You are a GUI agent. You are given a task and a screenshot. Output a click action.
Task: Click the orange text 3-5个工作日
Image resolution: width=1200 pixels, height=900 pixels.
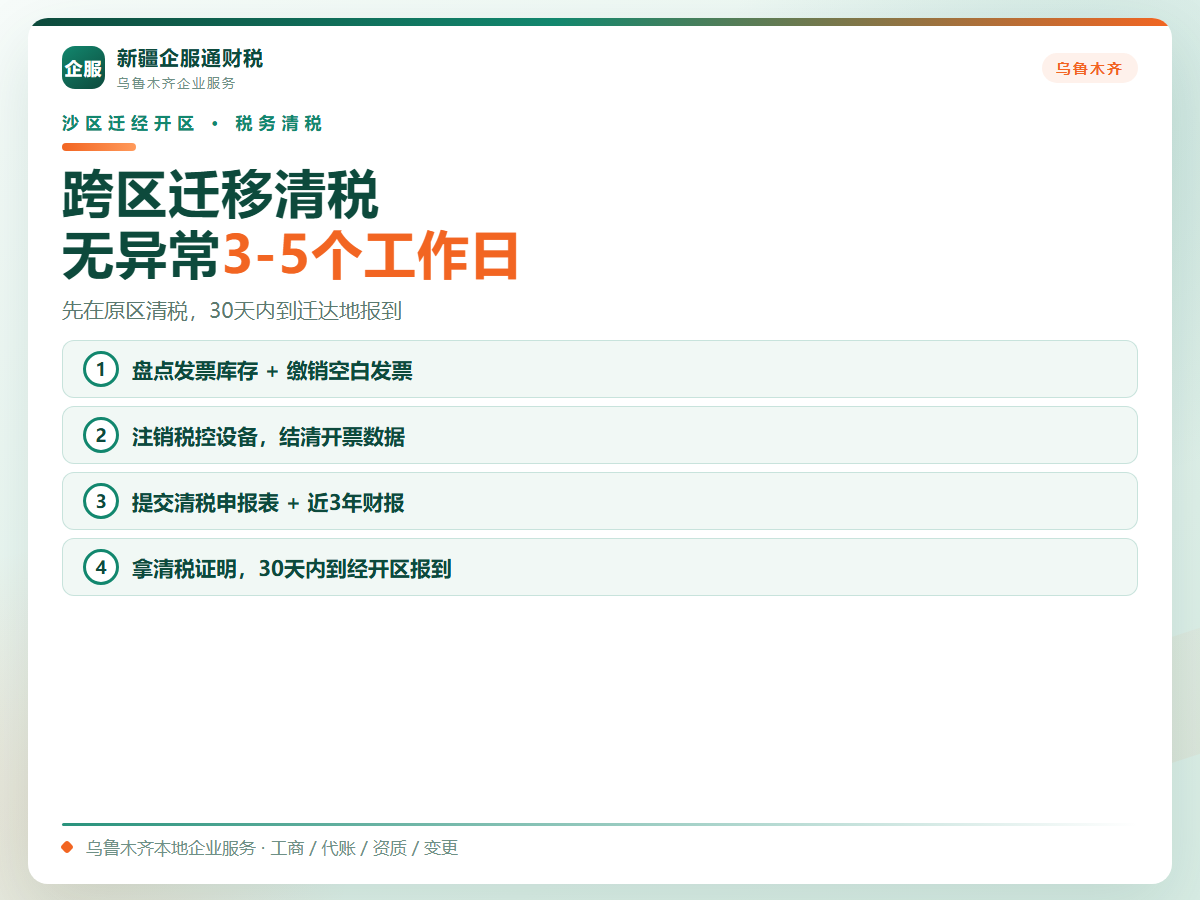(x=370, y=256)
